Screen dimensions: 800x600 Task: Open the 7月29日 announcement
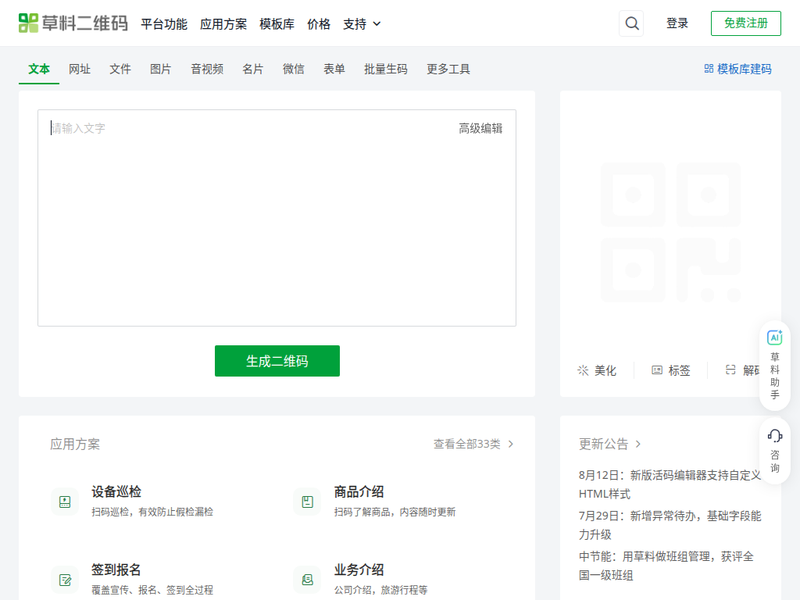(x=670, y=525)
